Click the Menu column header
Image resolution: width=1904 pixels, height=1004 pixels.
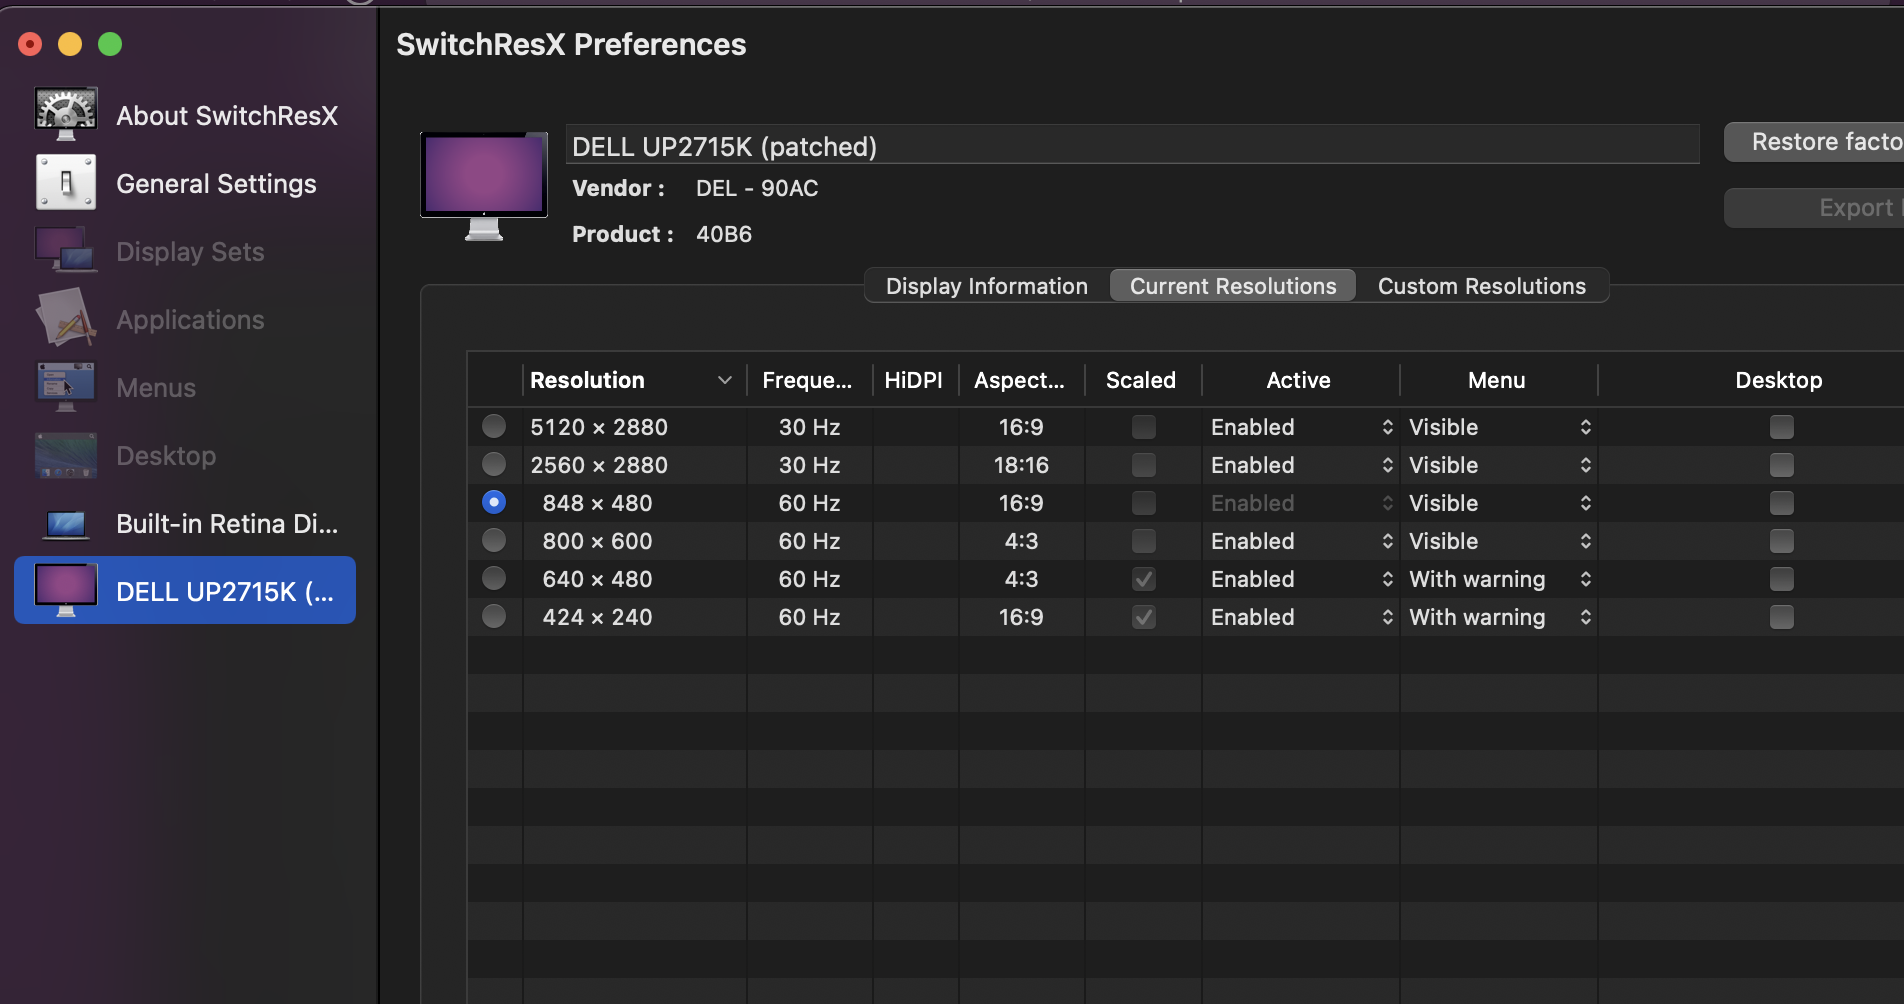coord(1497,380)
